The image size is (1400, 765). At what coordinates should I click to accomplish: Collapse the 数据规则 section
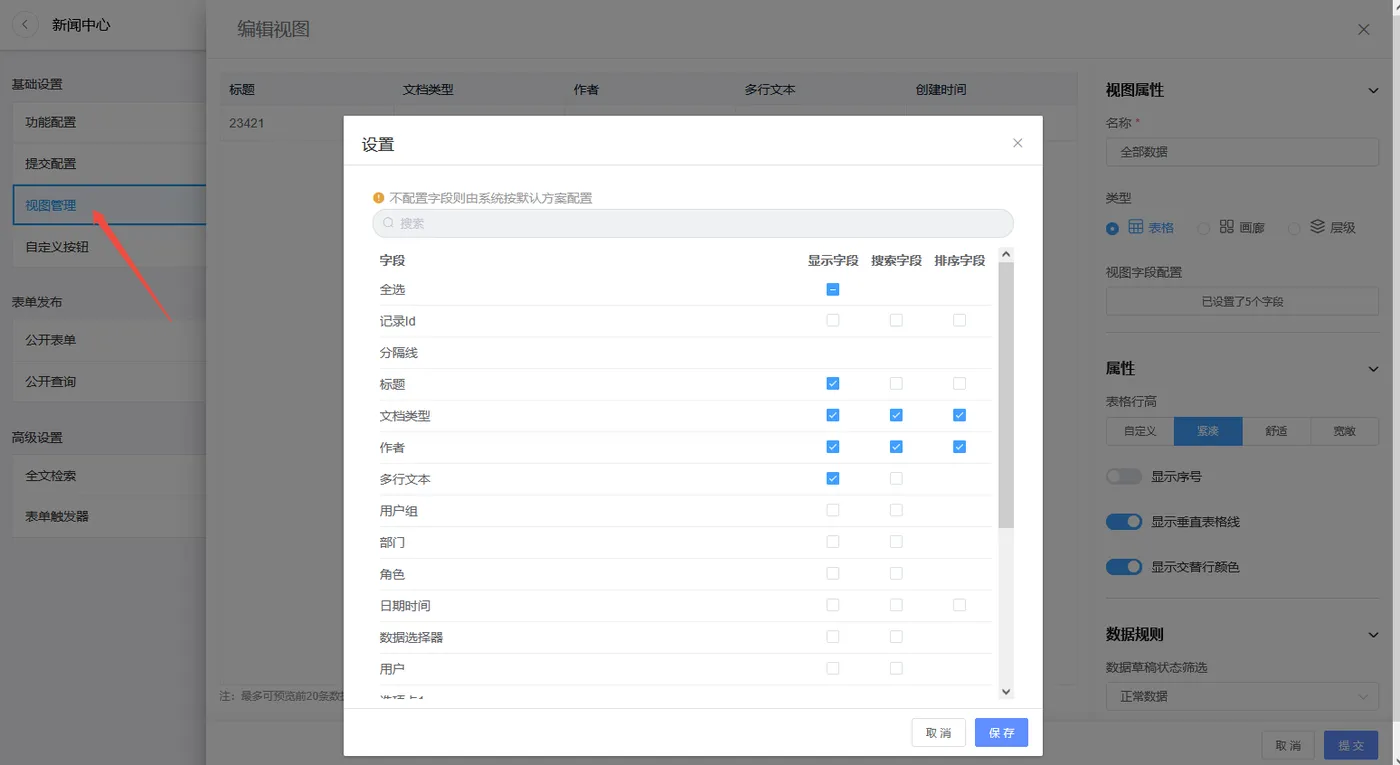tap(1374, 634)
